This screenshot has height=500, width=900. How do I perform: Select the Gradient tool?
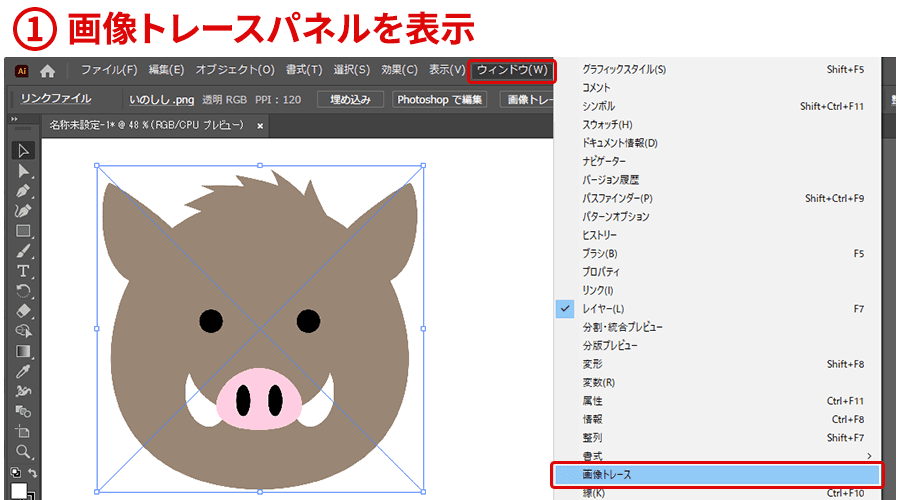click(23, 351)
